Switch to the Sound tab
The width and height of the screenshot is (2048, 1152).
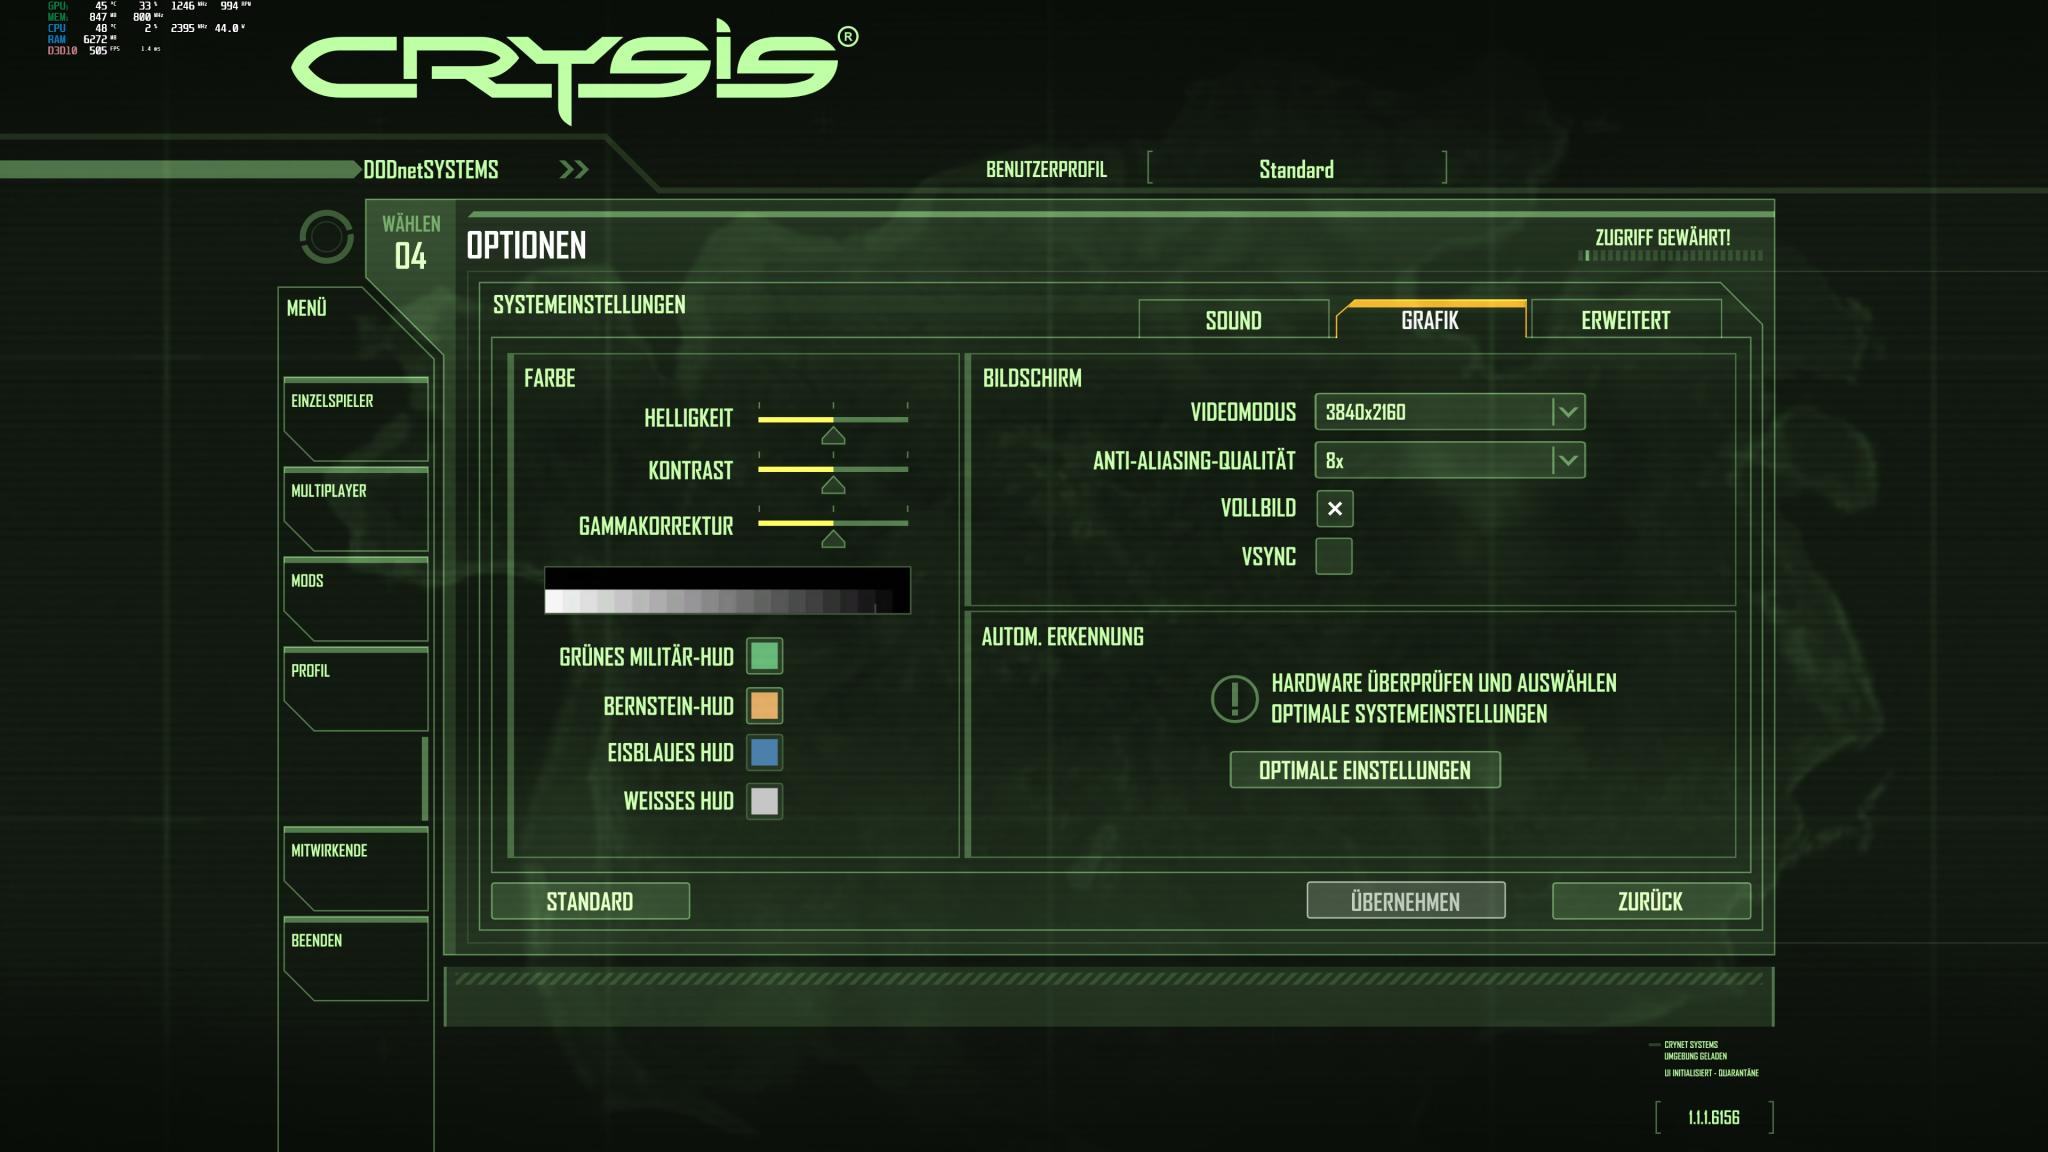point(1233,320)
